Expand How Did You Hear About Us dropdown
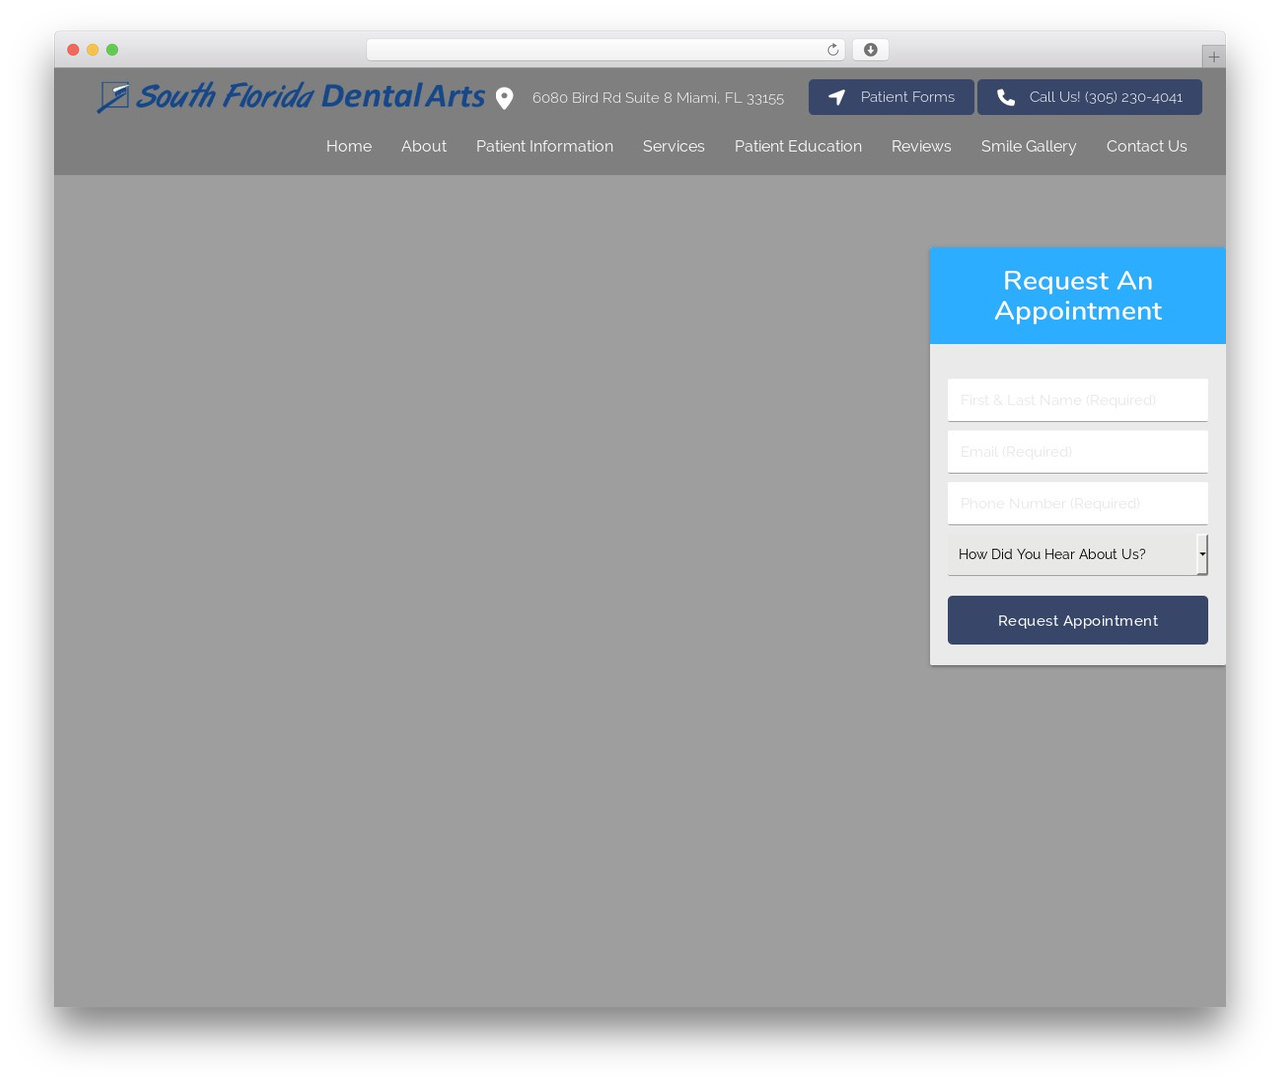The height and width of the screenshot is (1084, 1280). point(1078,554)
